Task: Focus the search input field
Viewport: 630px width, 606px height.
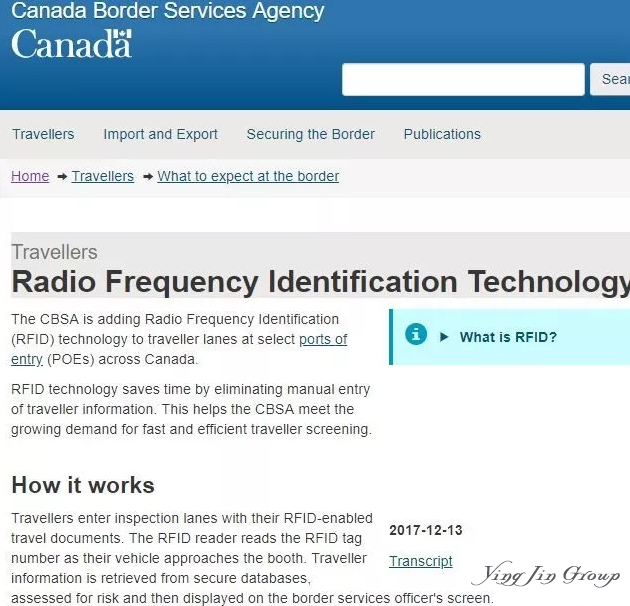Action: tap(463, 79)
